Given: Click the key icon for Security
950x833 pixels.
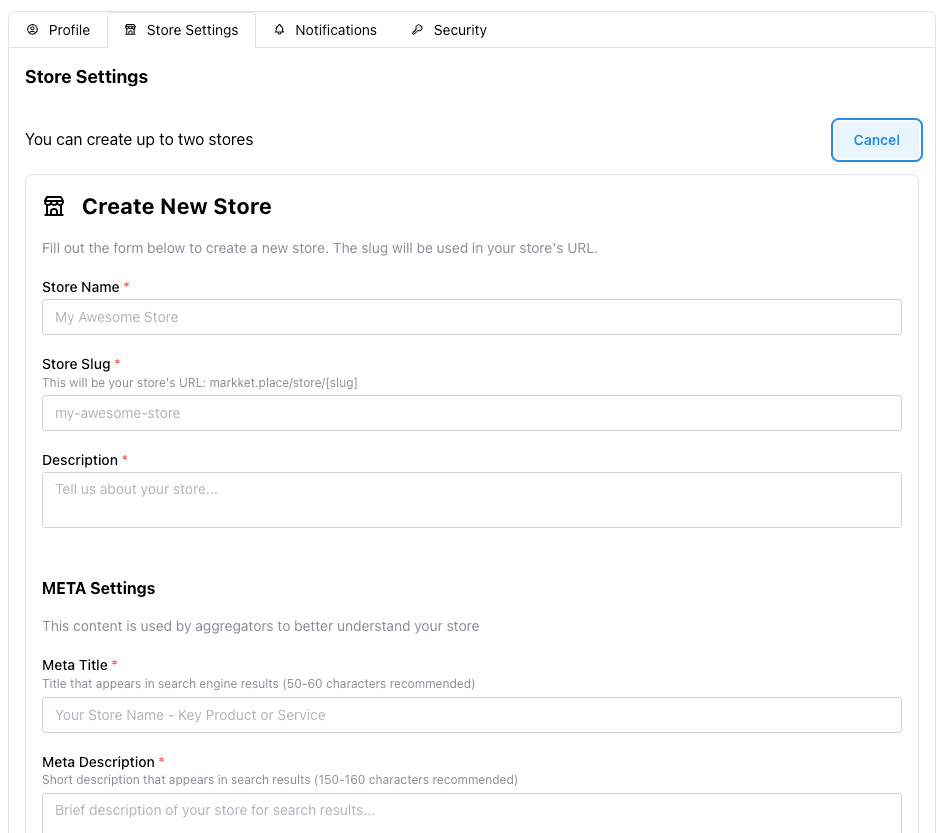Looking at the screenshot, I should (417, 30).
